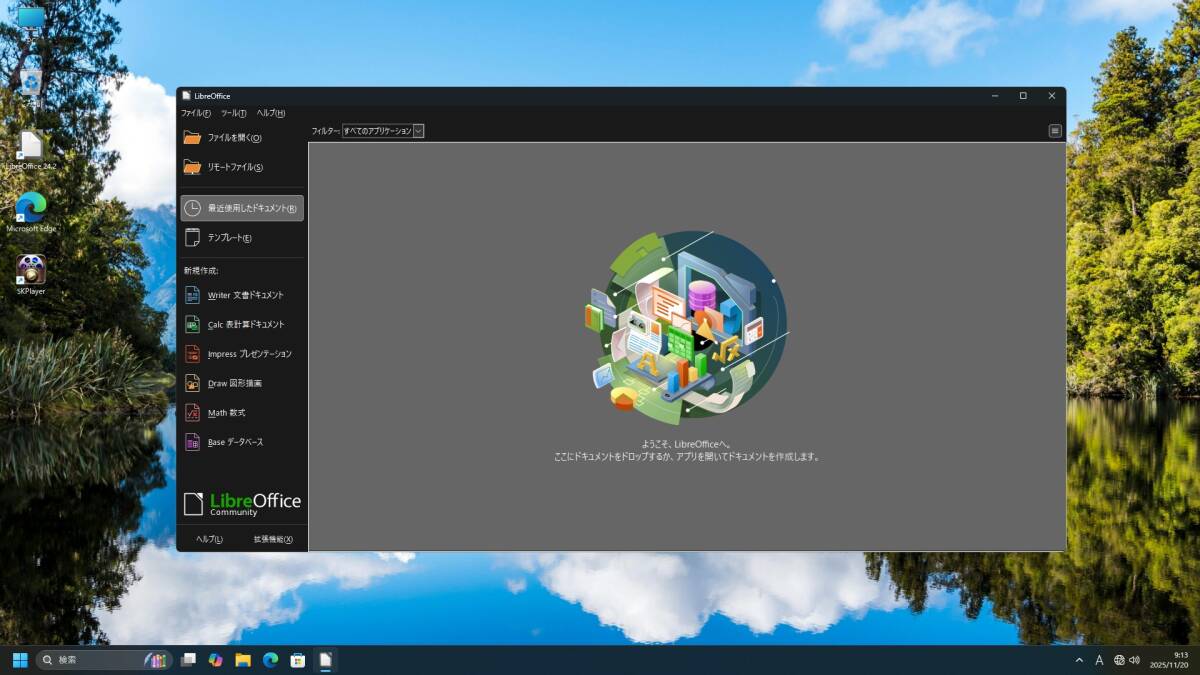Click the Calc spreadsheet icon

[x=193, y=324]
